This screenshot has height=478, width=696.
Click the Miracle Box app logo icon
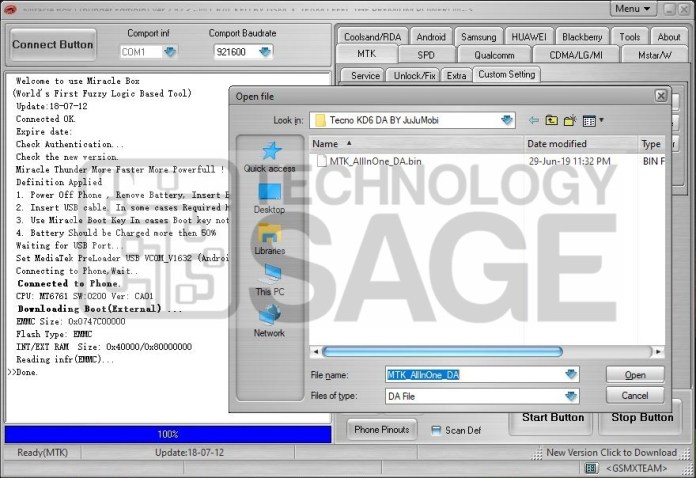(x=10, y=9)
